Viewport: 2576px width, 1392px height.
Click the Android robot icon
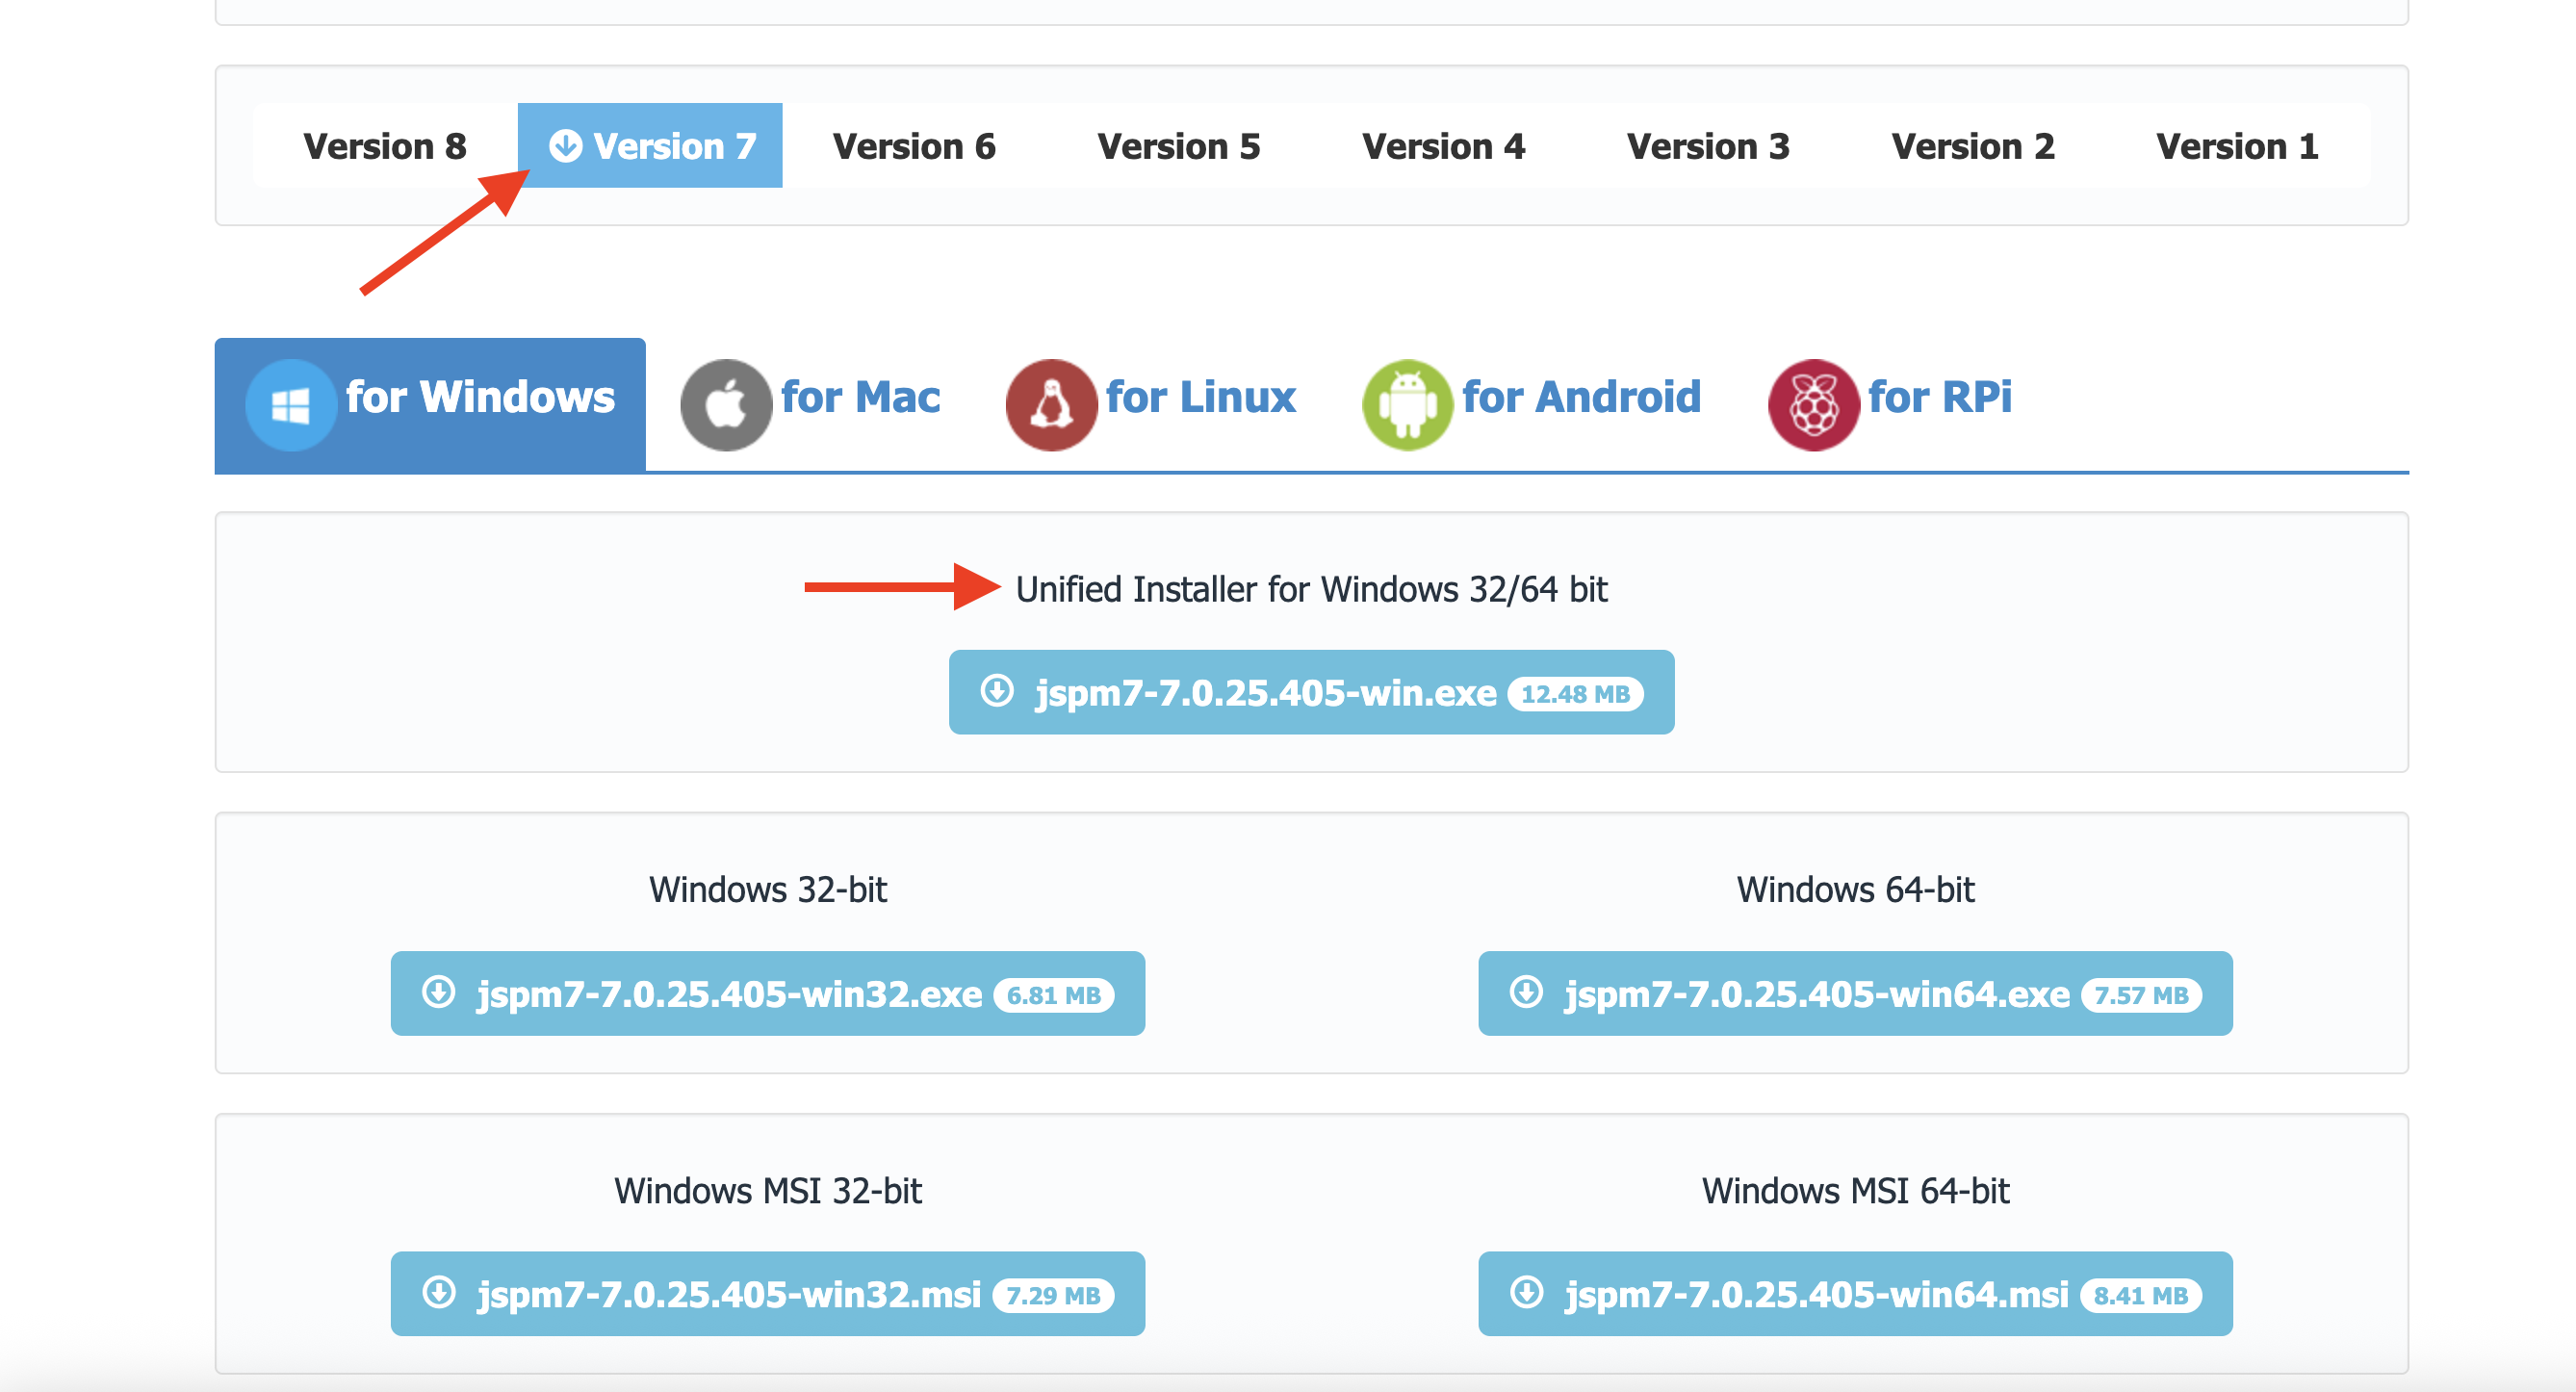(x=1407, y=405)
